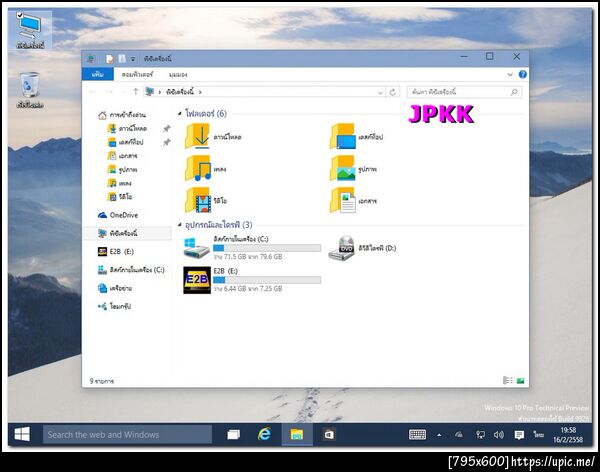The width and height of the screenshot is (600, 472).
Task: Open the network icon in system tray
Action: coord(480,435)
